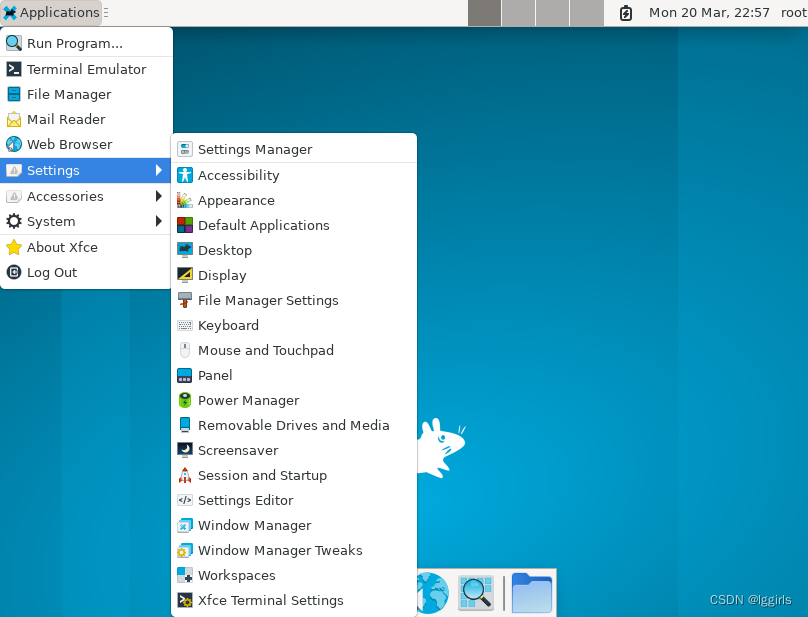The image size is (808, 617).
Task: Click the Appearance palette icon
Action: (x=184, y=200)
